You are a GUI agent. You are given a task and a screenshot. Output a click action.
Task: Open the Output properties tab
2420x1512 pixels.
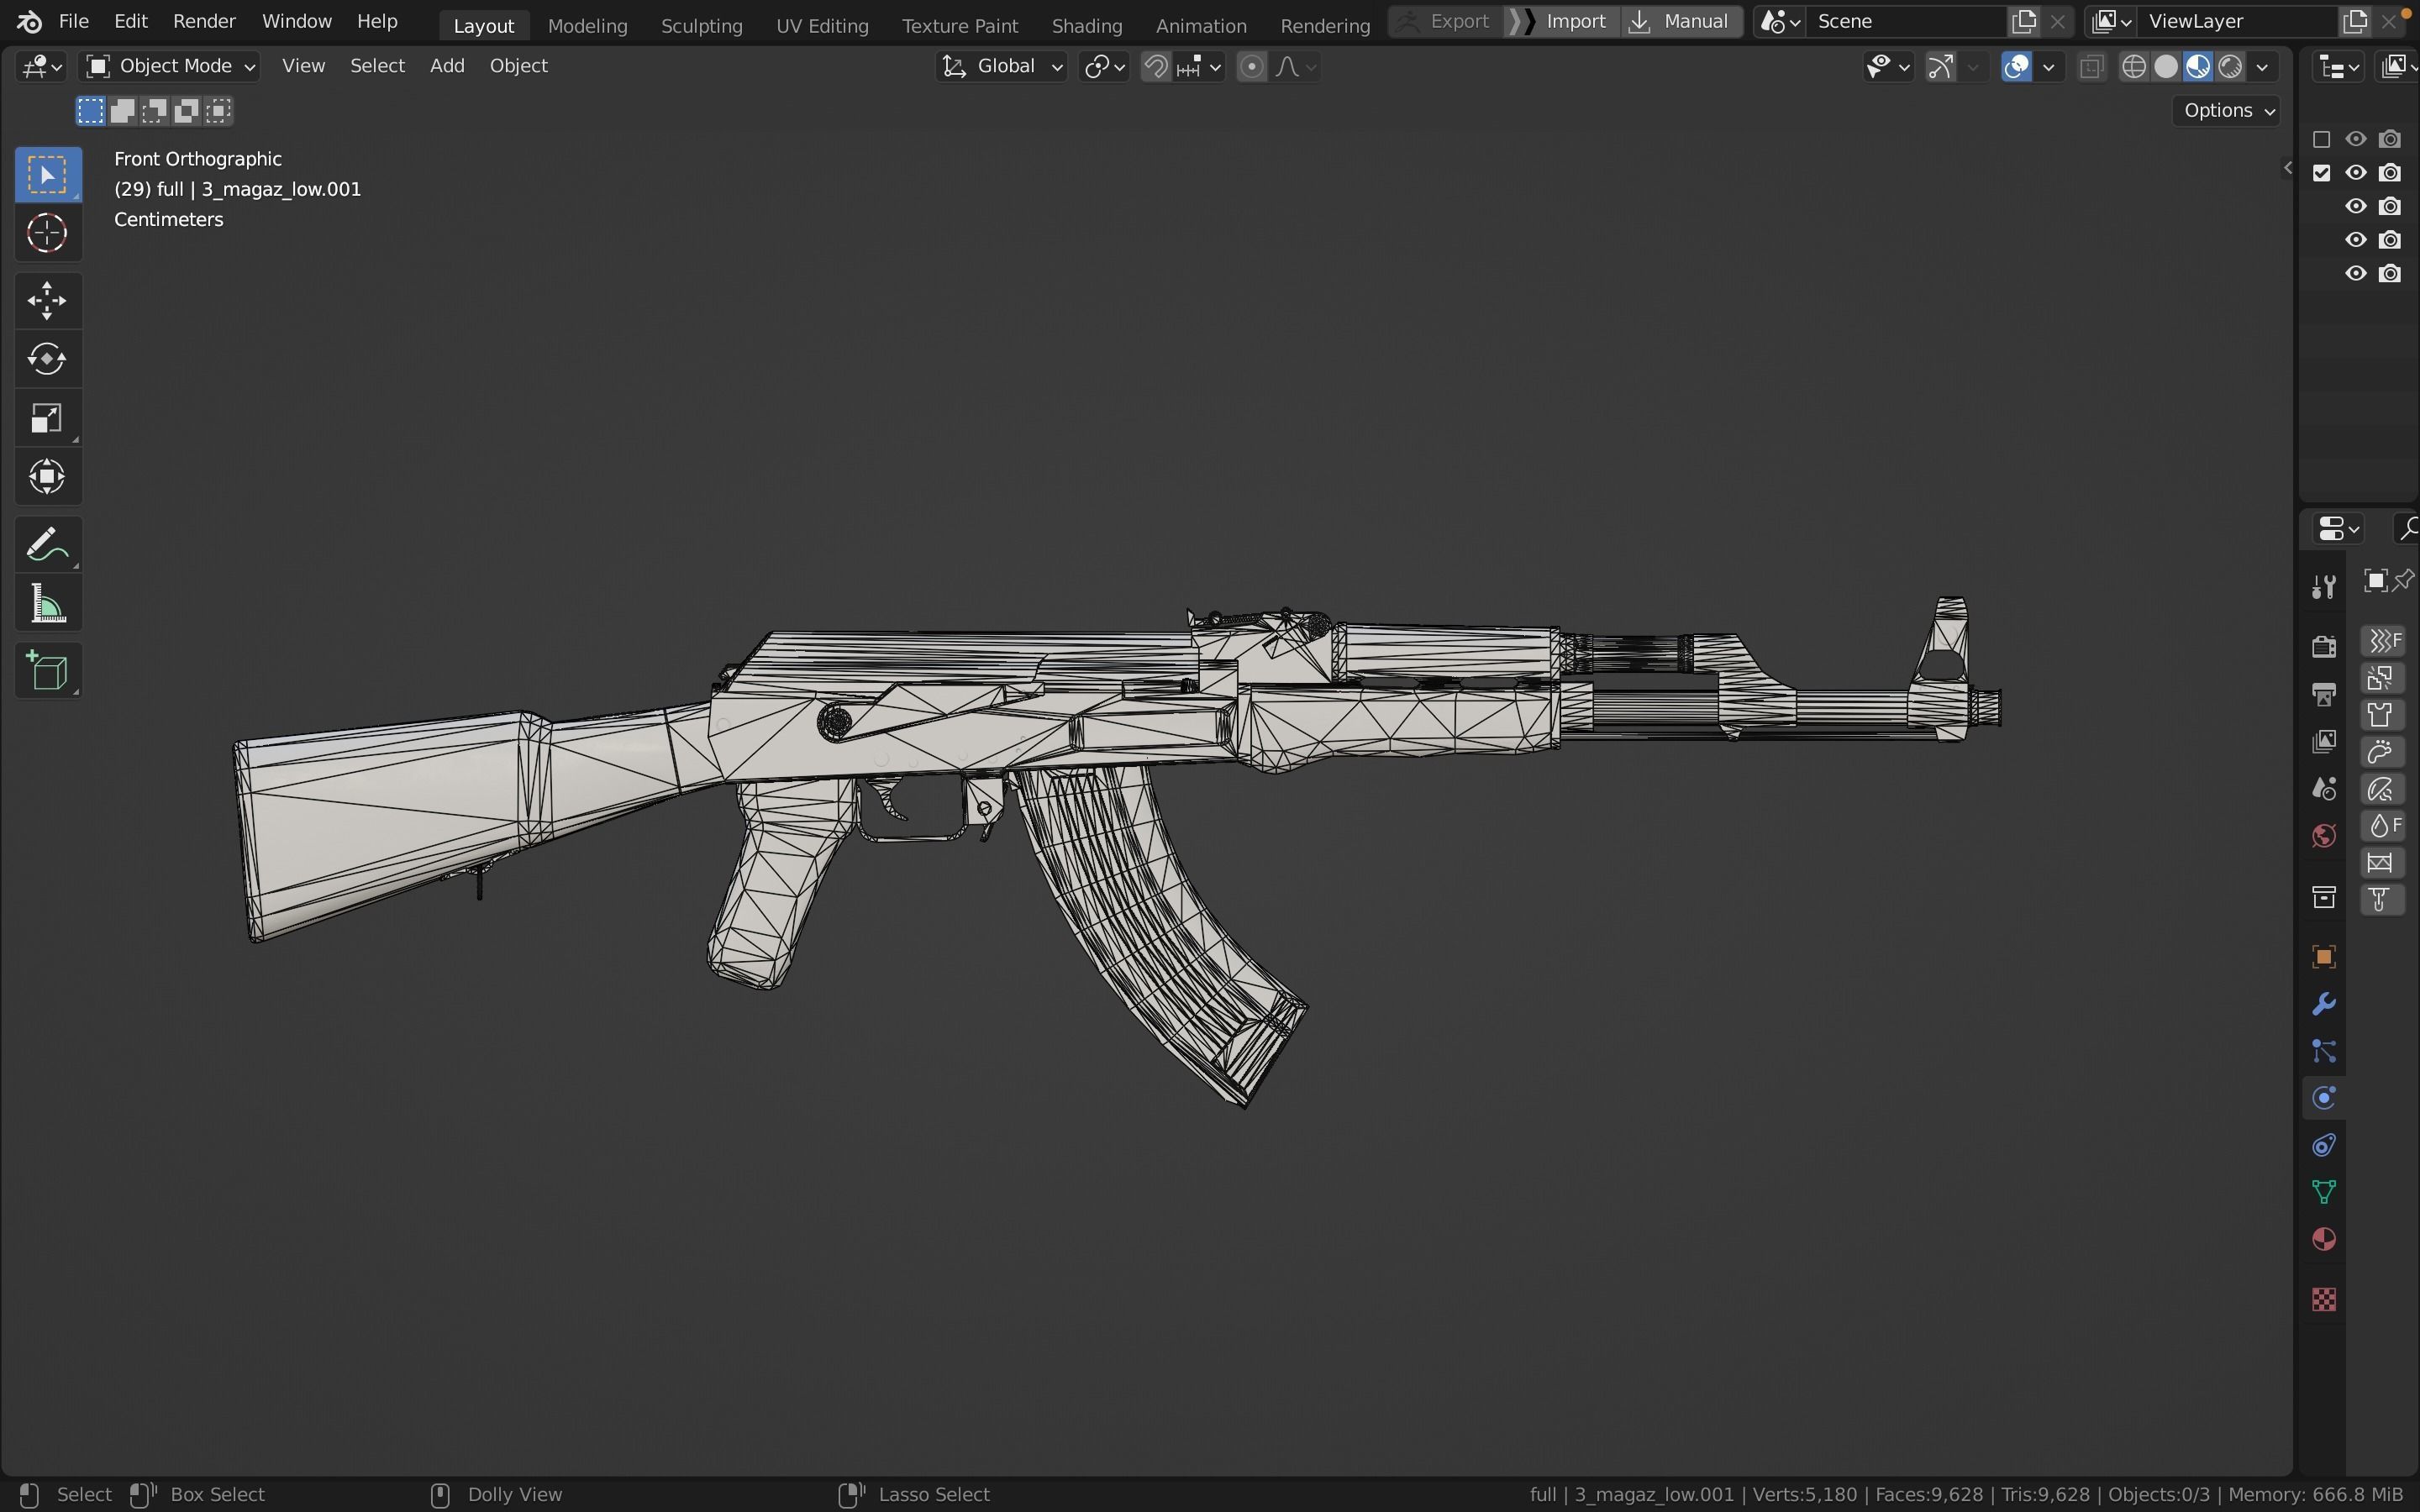pos(2324,693)
